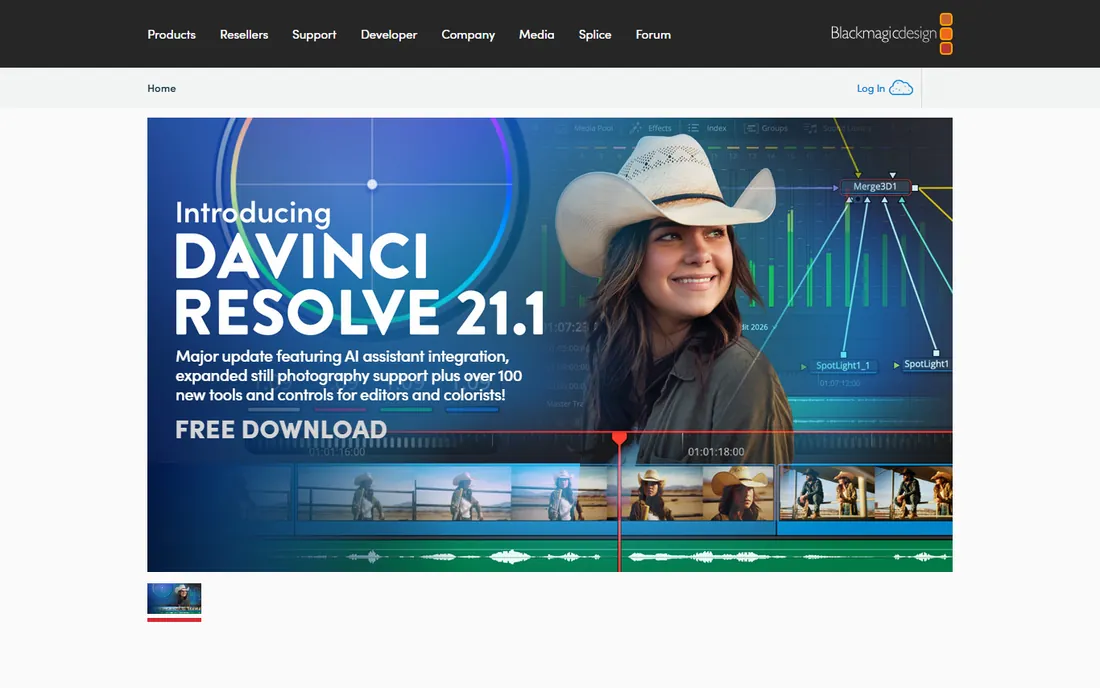Viewport: 1100px width, 688px height.
Task: Go to the Support page
Action: pyautogui.click(x=314, y=34)
